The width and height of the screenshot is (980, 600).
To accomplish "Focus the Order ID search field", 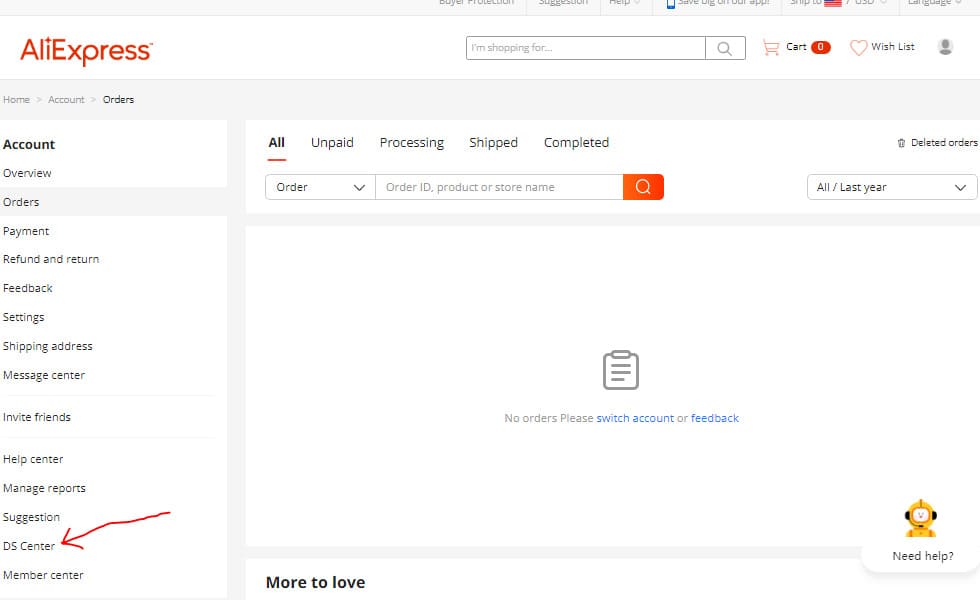I will tap(499, 187).
